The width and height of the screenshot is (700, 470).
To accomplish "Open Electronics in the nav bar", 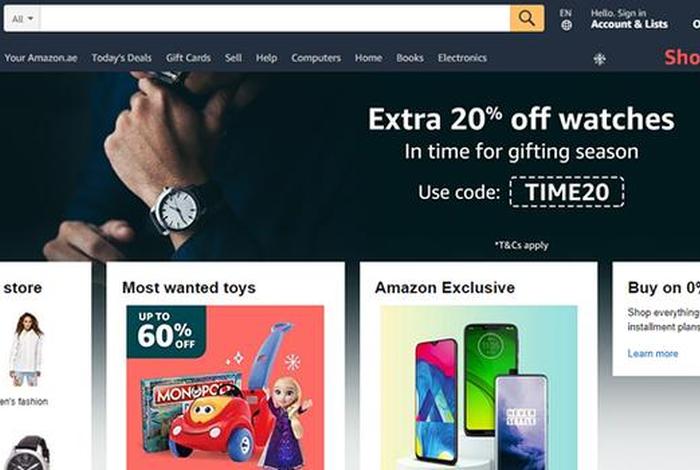I will [x=462, y=58].
